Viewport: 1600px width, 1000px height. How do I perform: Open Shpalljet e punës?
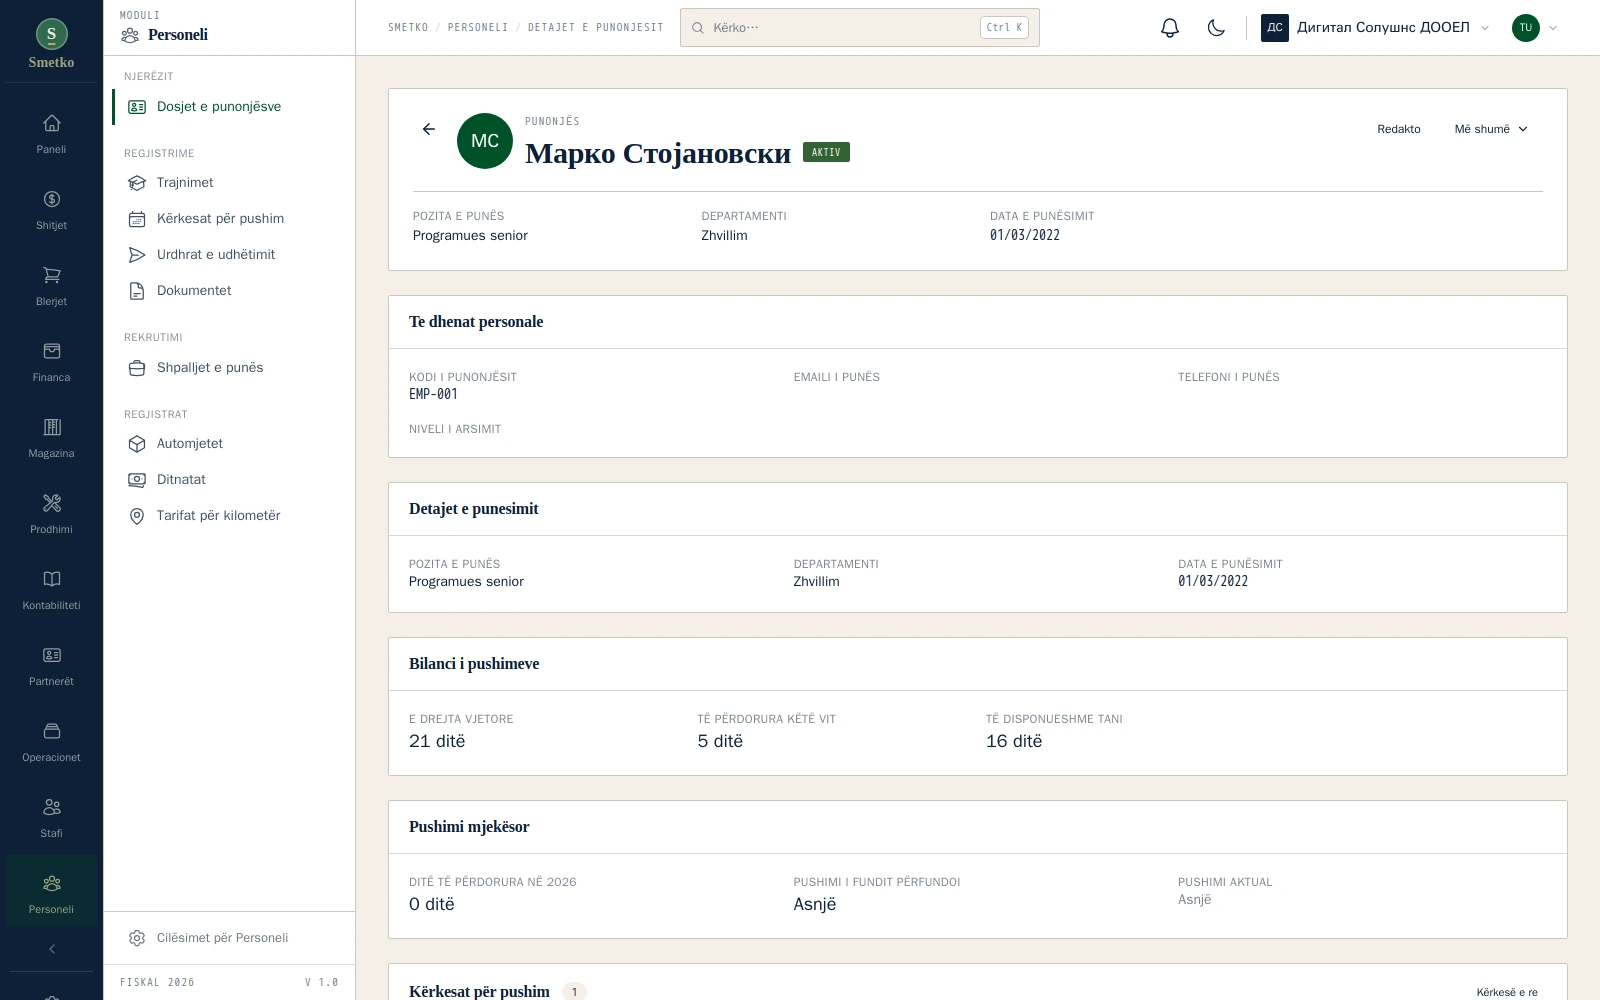(230, 368)
